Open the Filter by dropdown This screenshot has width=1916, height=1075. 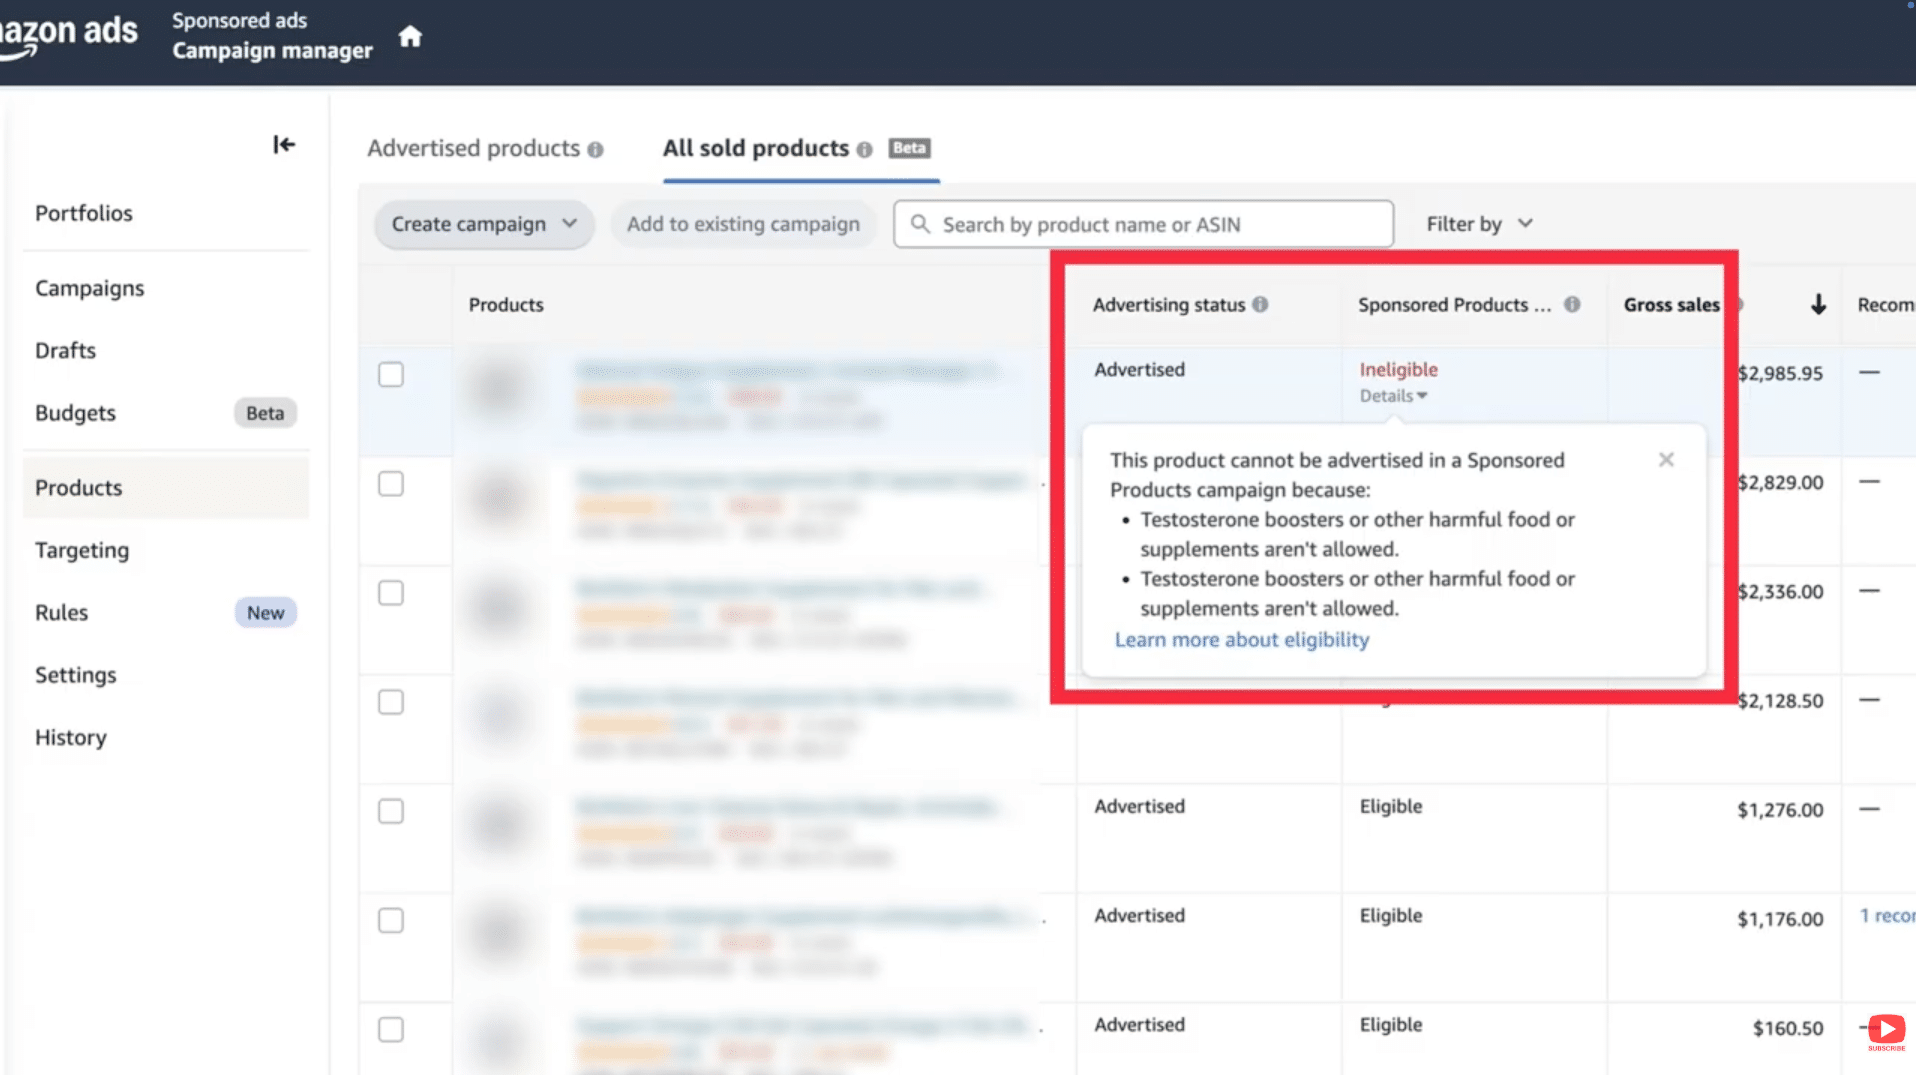pyautogui.click(x=1479, y=224)
